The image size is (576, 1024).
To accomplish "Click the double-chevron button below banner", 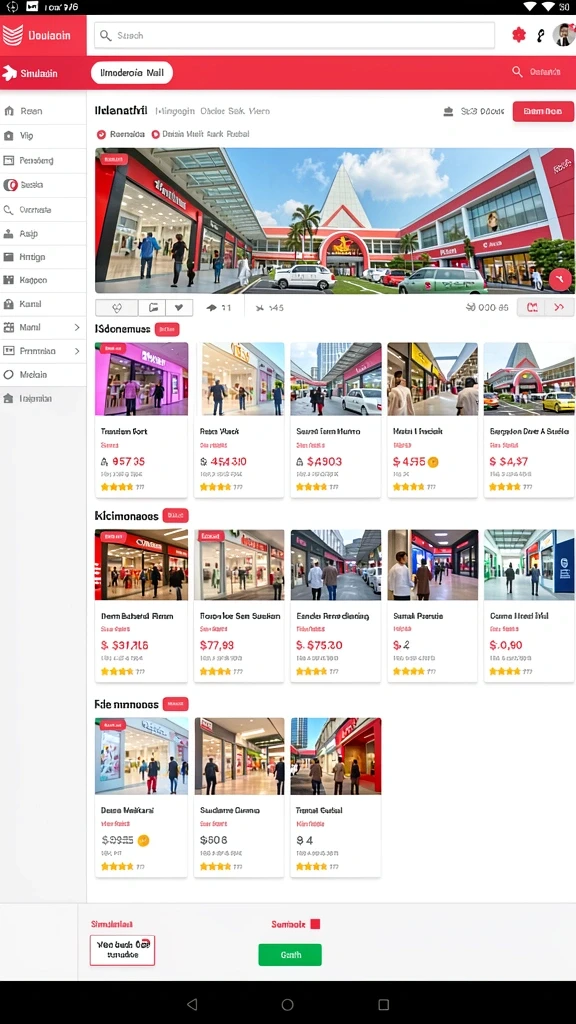I will [560, 308].
